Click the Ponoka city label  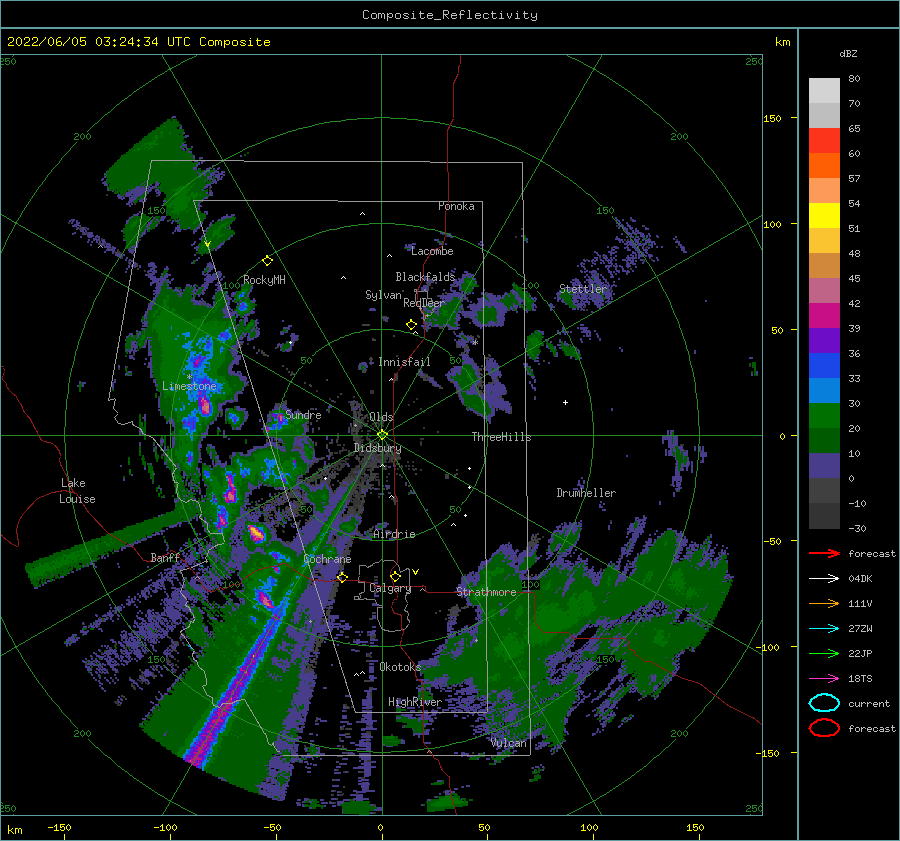click(x=456, y=206)
